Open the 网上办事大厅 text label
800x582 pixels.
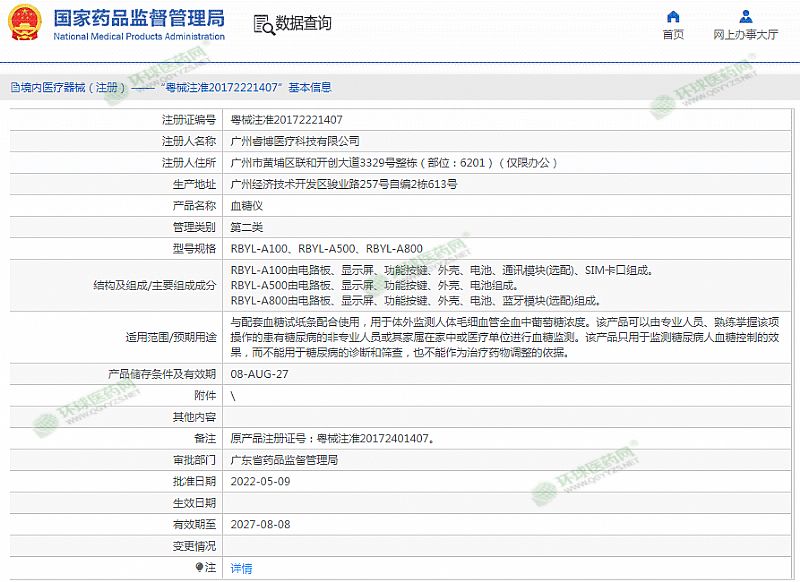[x=745, y=35]
